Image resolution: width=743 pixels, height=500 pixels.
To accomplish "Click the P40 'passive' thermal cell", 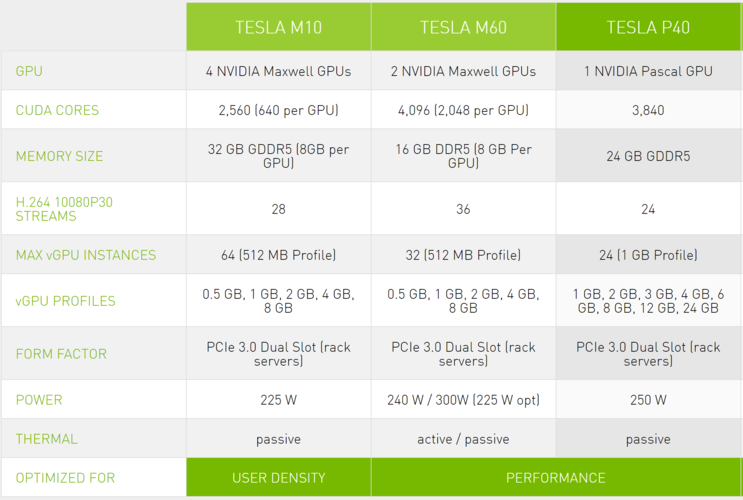I will click(648, 439).
